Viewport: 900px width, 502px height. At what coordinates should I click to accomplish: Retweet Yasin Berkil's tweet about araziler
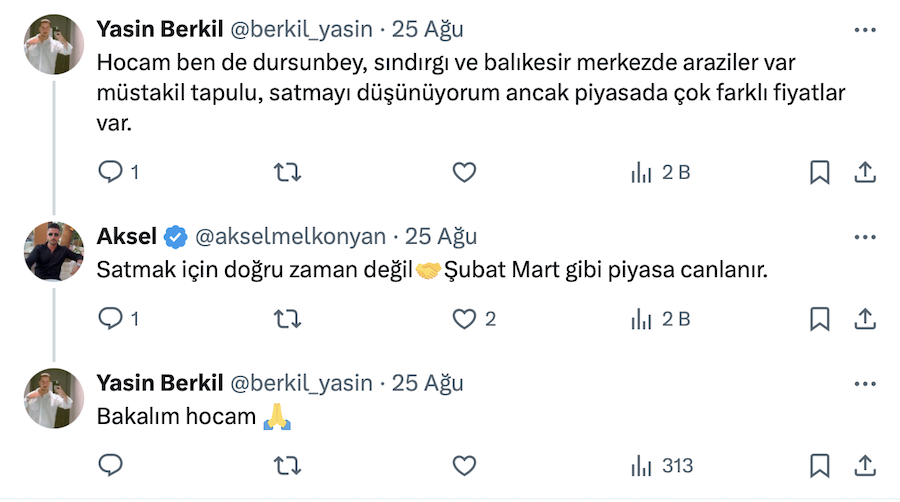pyautogui.click(x=287, y=173)
